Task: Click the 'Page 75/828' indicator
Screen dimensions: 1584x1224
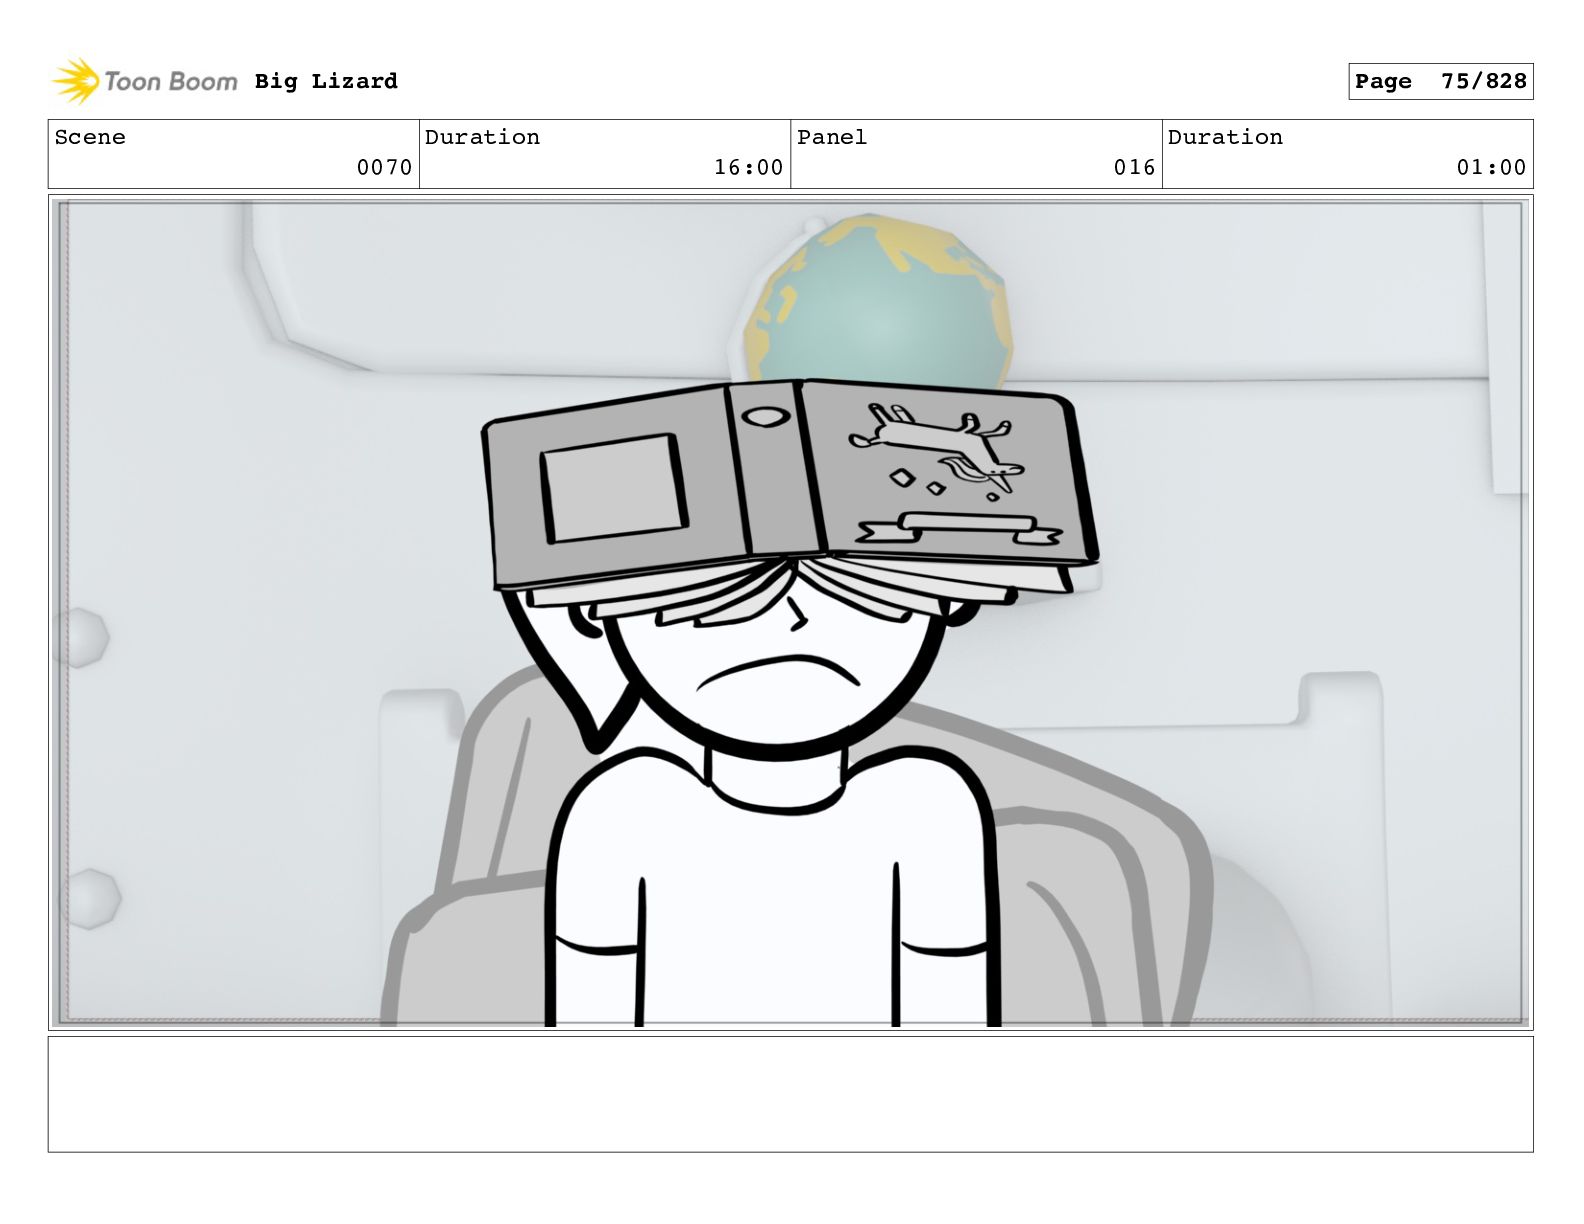Action: tap(1440, 81)
